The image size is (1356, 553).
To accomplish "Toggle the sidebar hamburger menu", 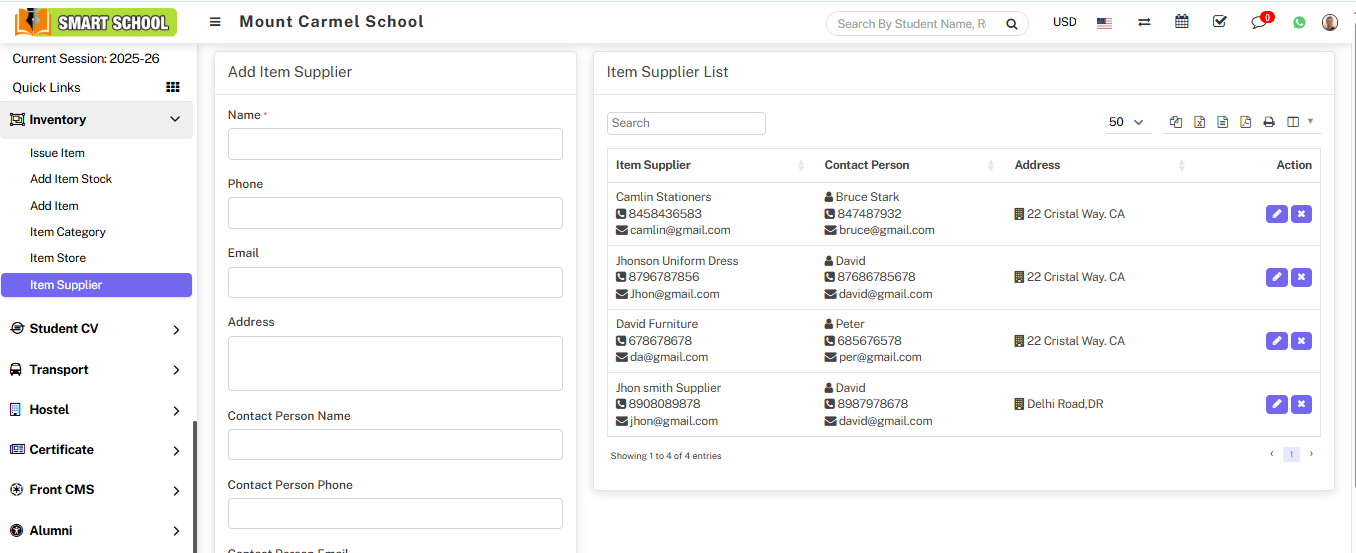I will click(x=215, y=22).
